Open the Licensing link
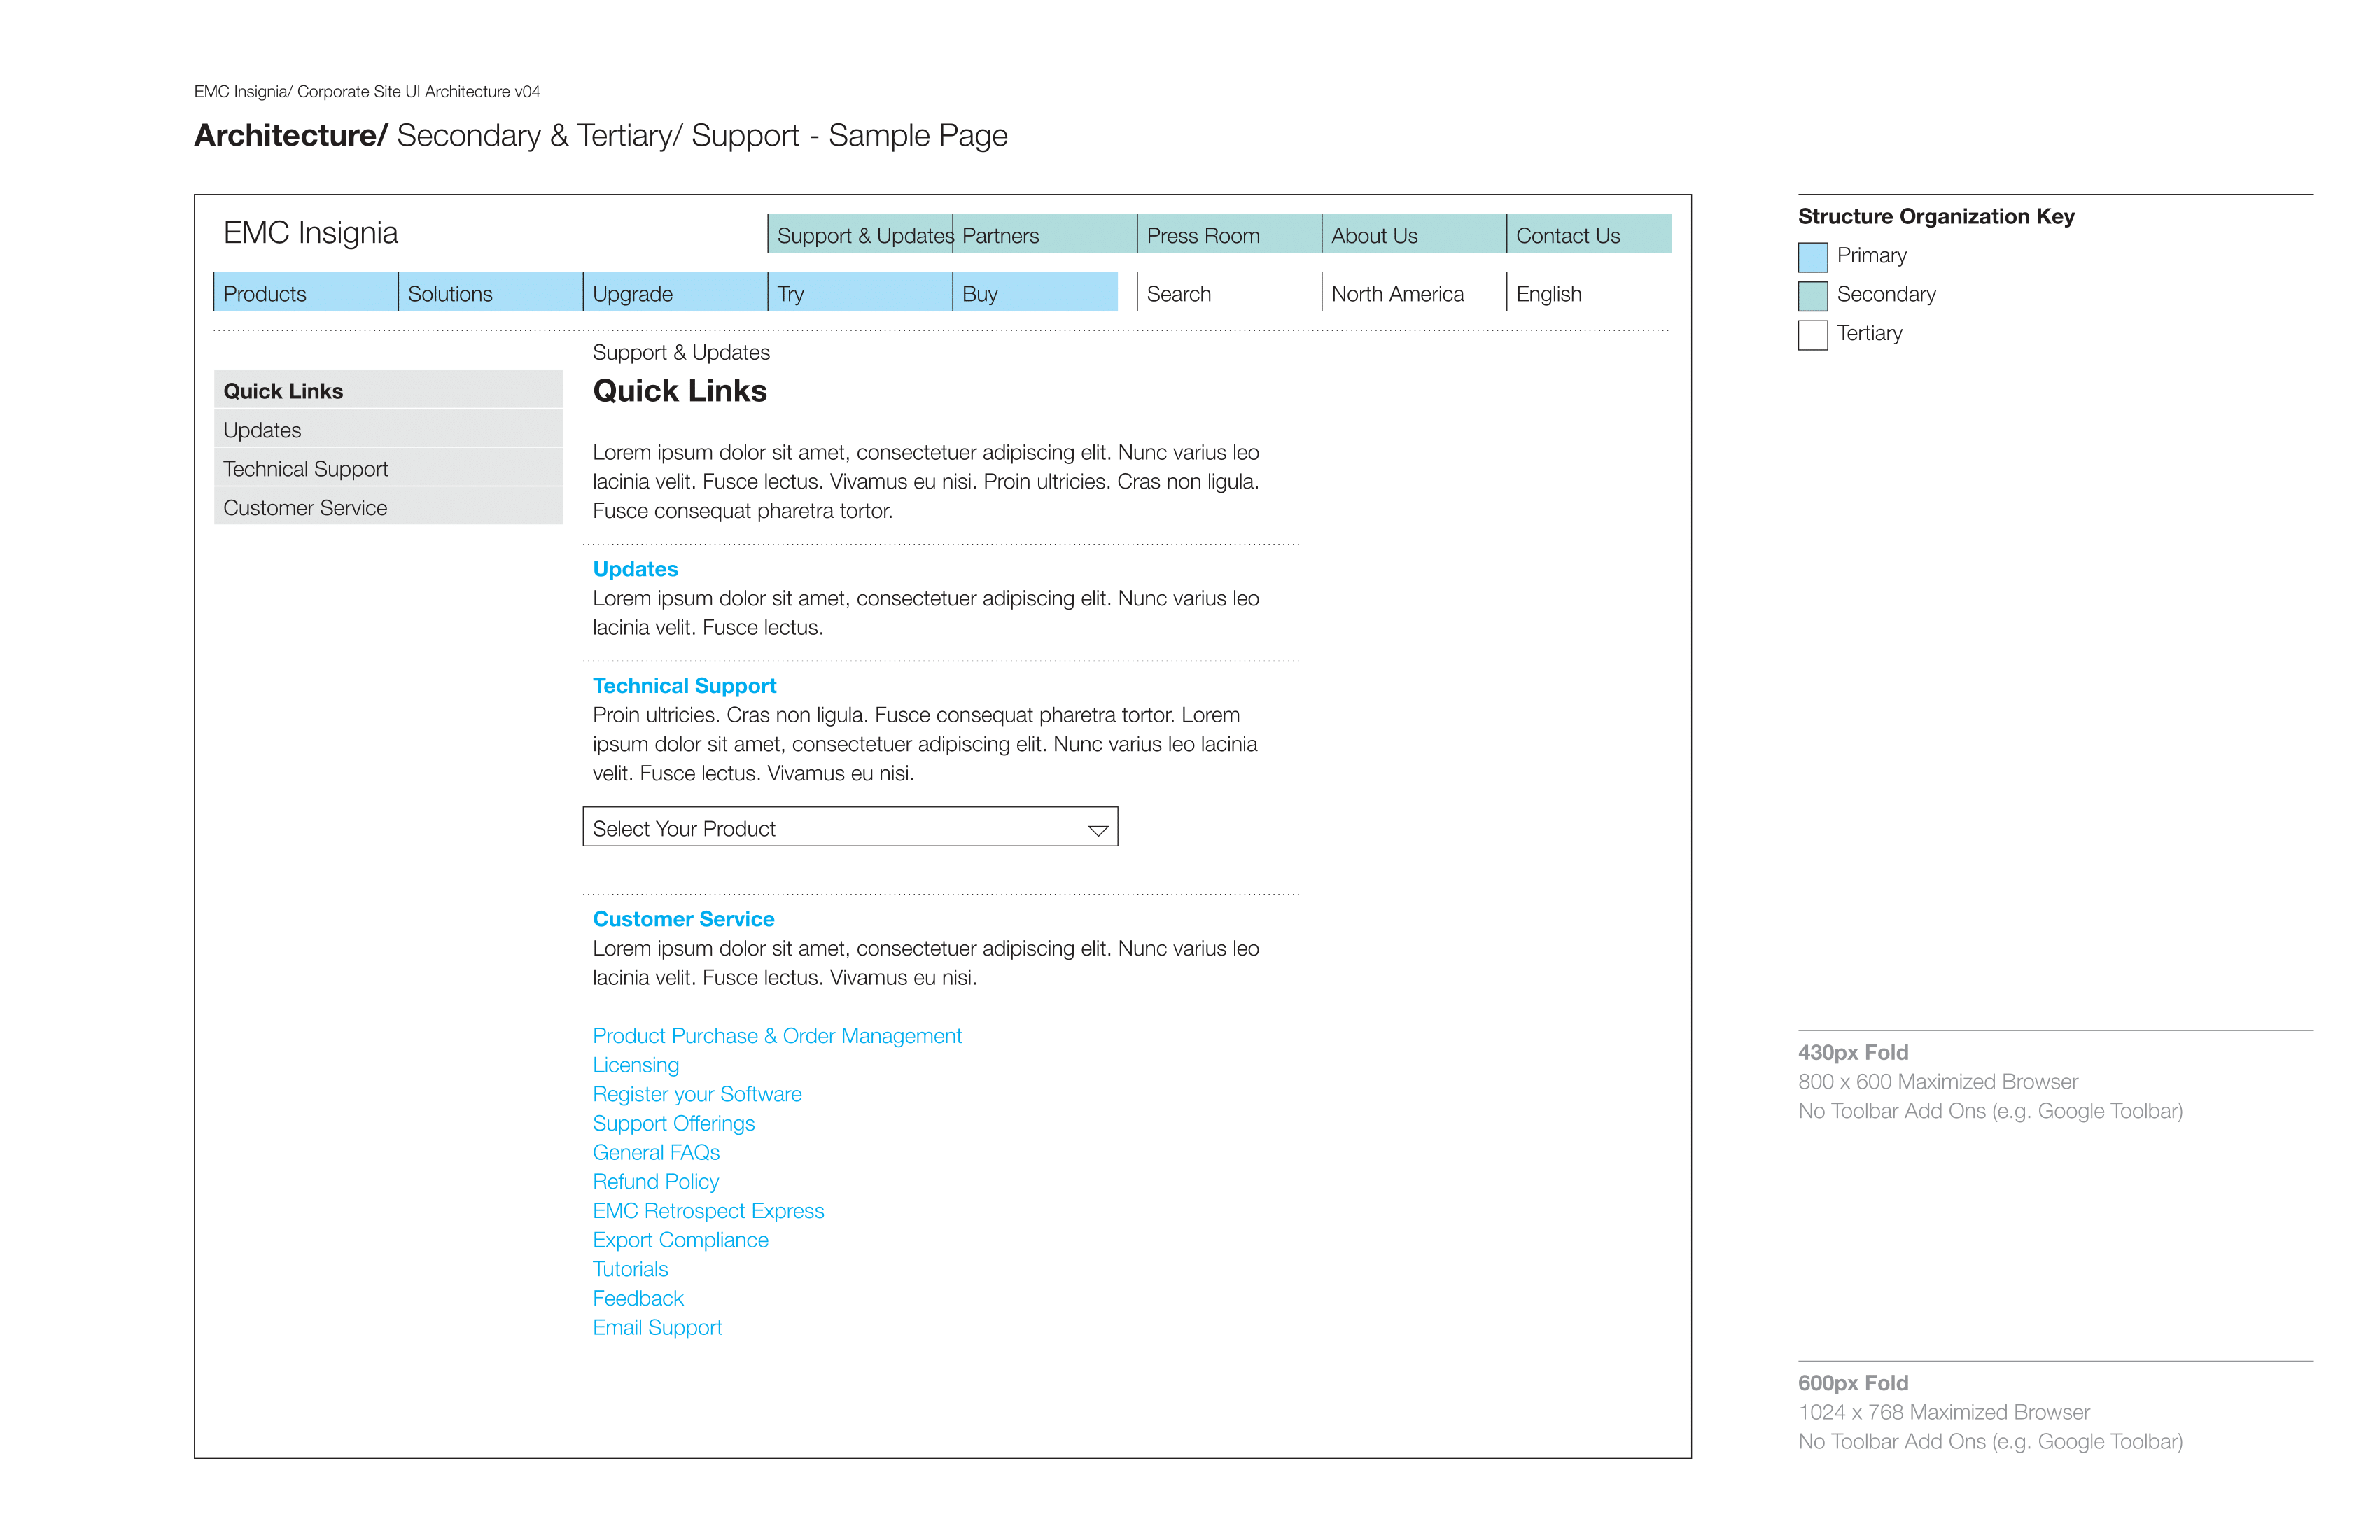Image resolution: width=2380 pixels, height=1540 pixels. [636, 1065]
